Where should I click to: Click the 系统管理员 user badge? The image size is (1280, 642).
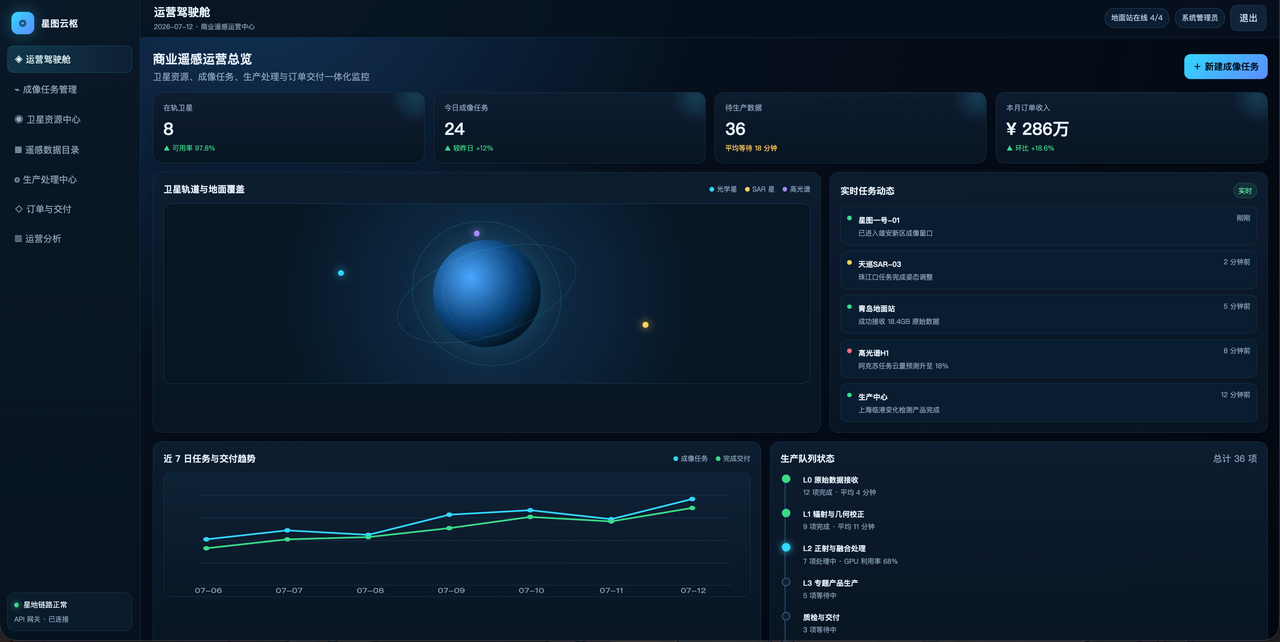click(1199, 18)
